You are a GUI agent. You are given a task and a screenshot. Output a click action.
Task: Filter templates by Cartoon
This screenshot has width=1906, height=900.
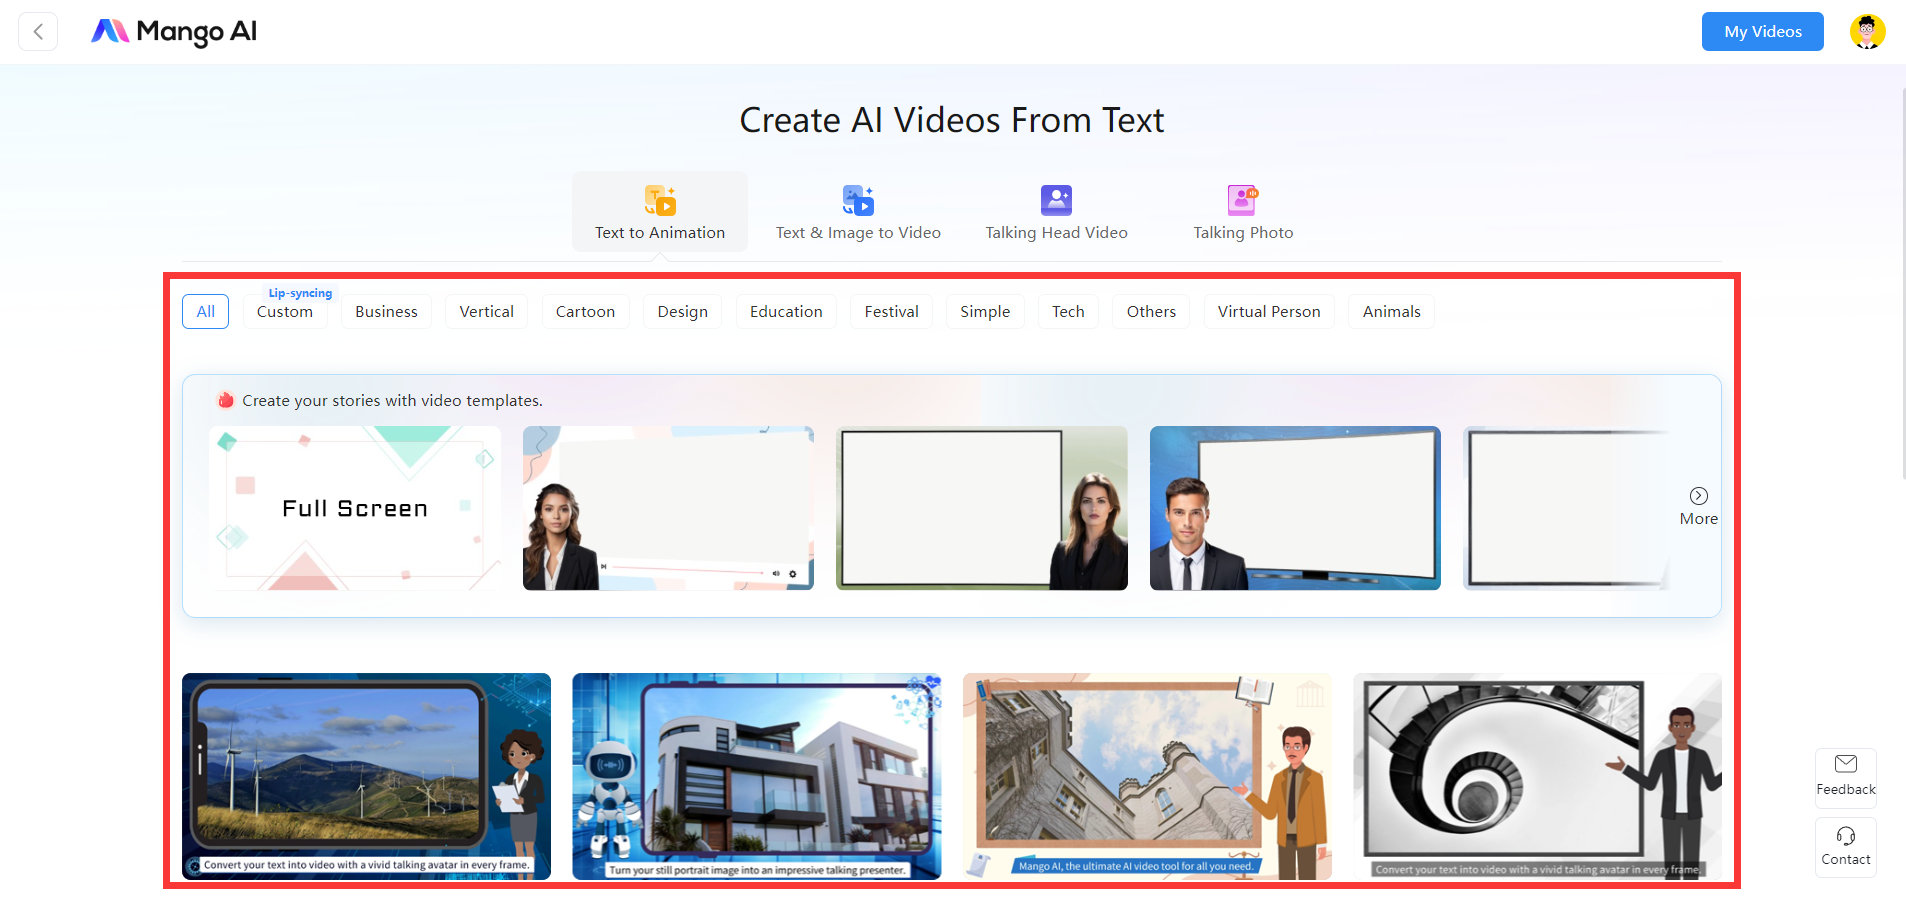pyautogui.click(x=585, y=312)
